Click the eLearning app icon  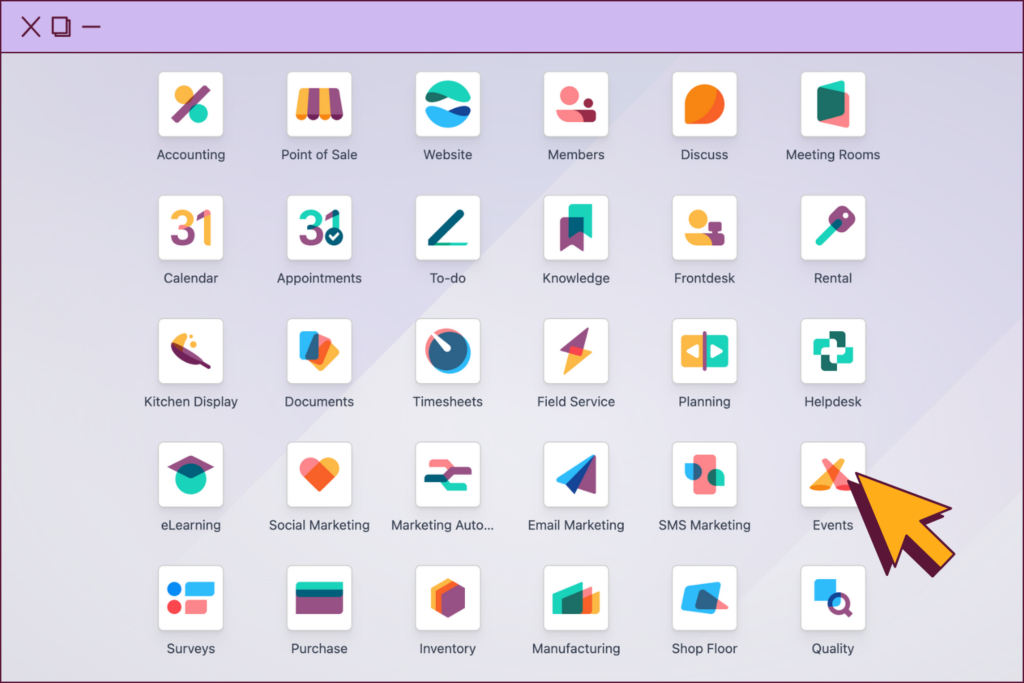pos(190,475)
